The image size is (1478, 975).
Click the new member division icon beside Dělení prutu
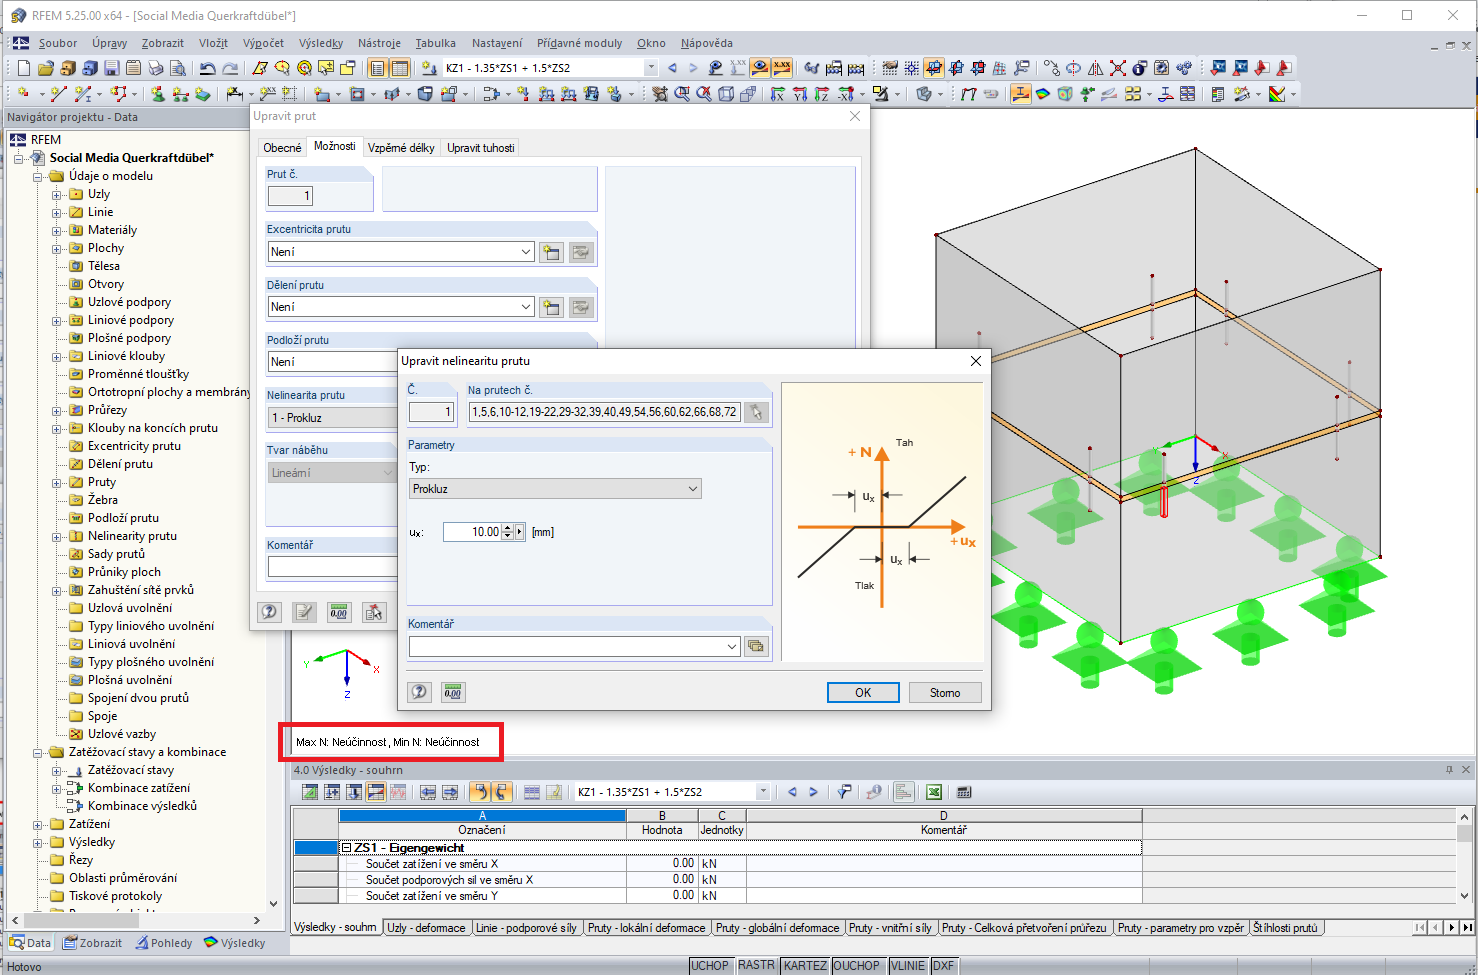coord(551,307)
